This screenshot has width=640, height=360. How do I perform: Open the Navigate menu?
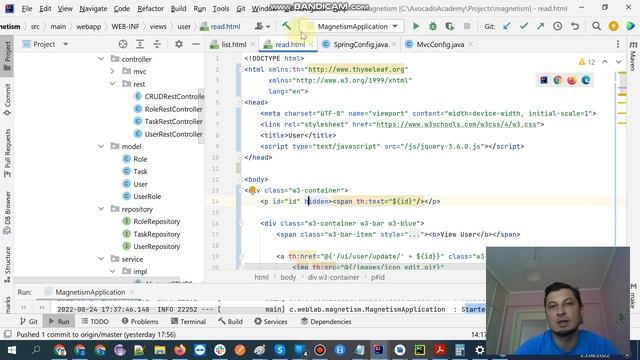(93, 8)
